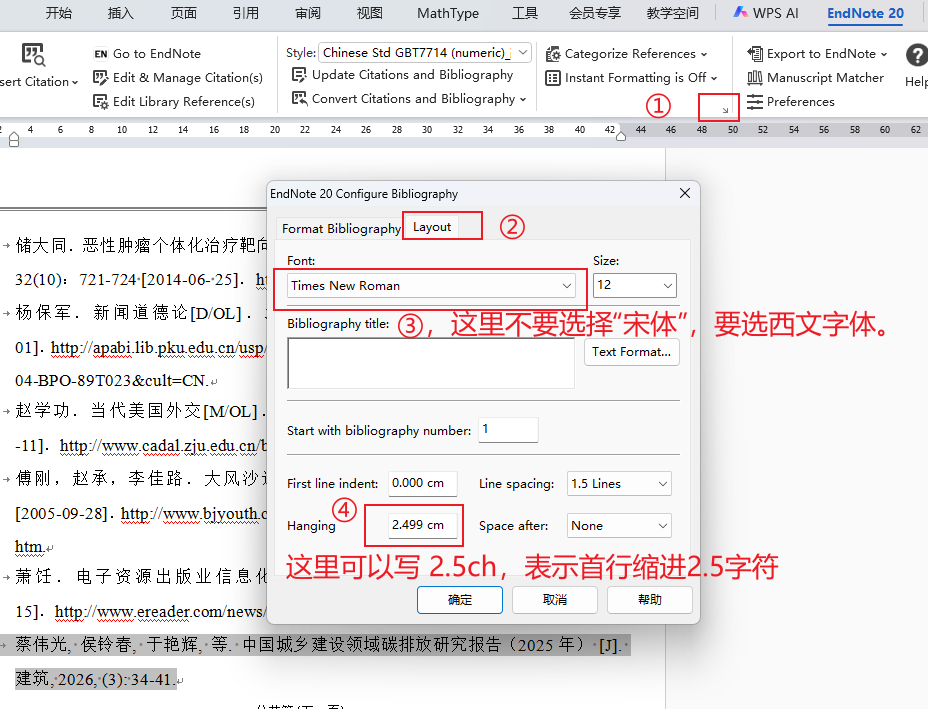The image size is (928, 709).
Task: Click the Export to EndNote icon
Action: pos(755,54)
